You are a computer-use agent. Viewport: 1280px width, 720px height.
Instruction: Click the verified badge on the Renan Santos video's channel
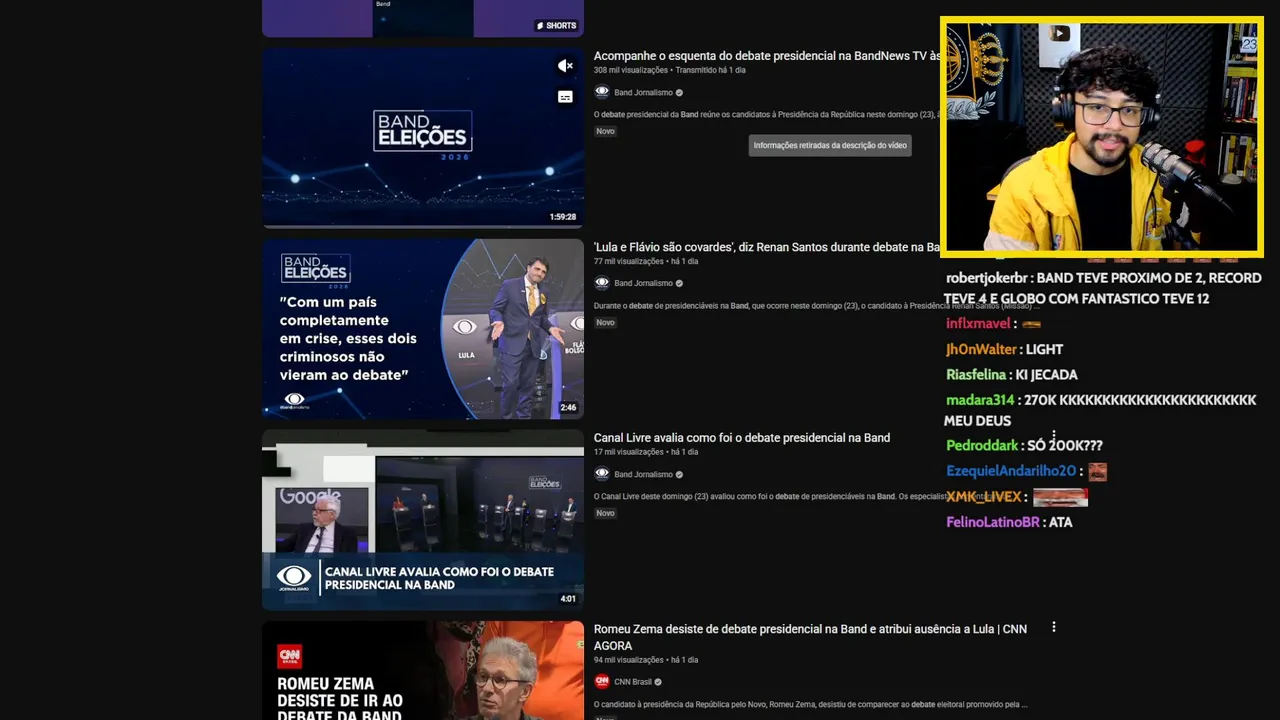click(x=680, y=283)
